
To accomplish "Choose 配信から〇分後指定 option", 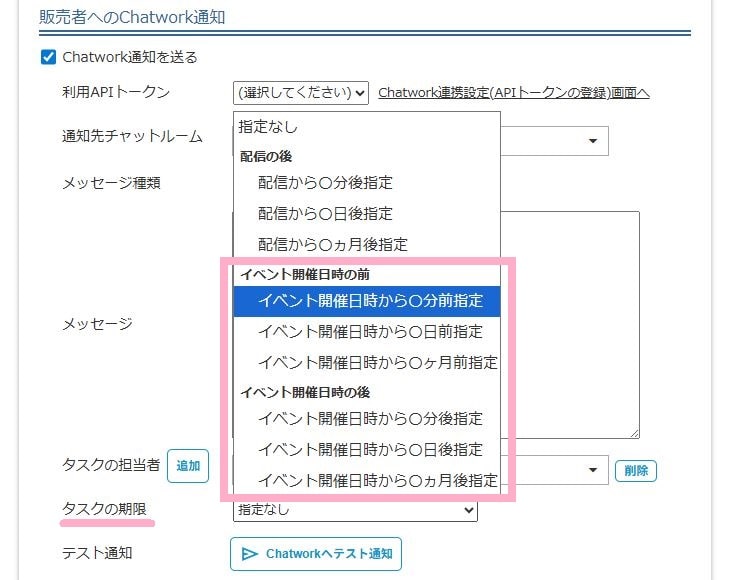I will (x=325, y=183).
